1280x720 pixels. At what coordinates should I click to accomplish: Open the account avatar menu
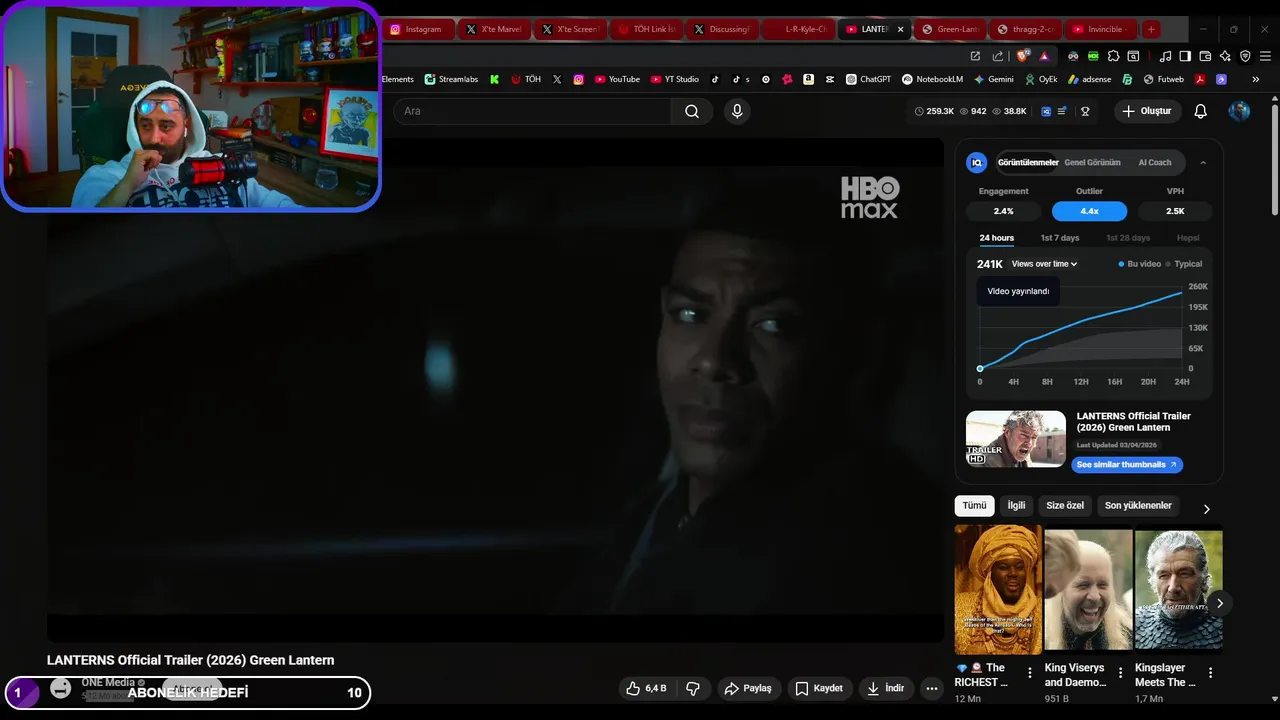coord(1239,111)
